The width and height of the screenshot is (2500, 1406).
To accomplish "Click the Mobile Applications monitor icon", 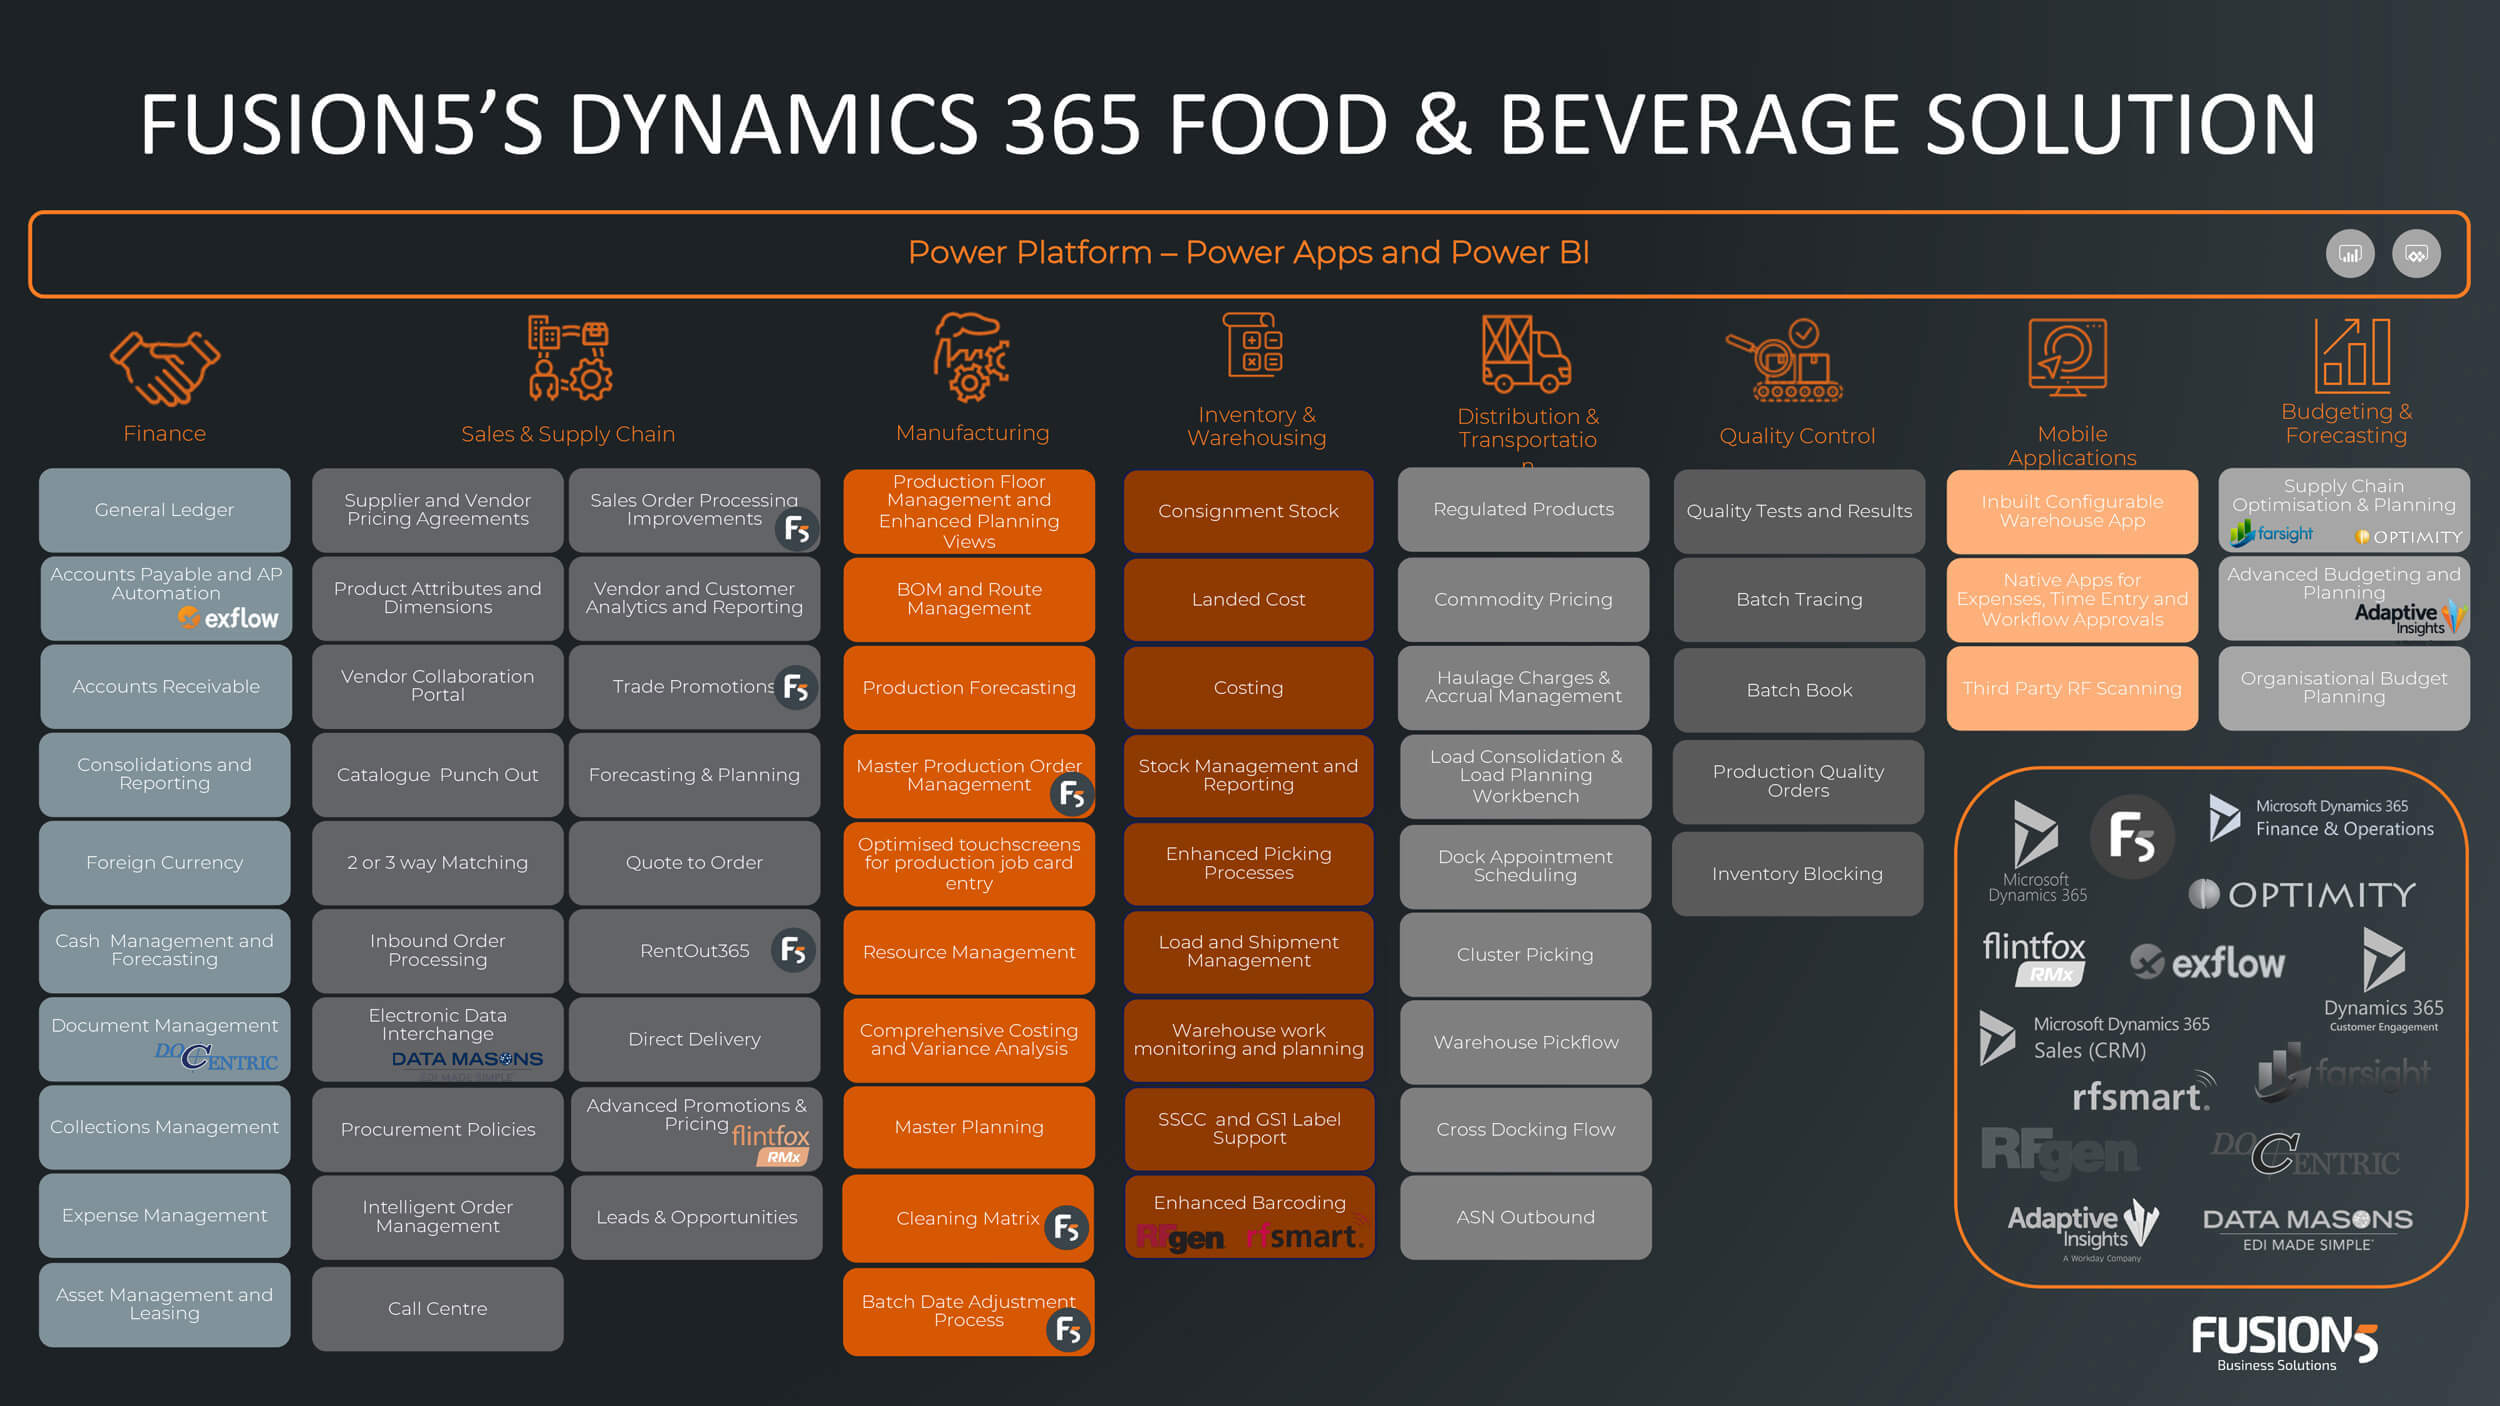I will click(x=2067, y=357).
